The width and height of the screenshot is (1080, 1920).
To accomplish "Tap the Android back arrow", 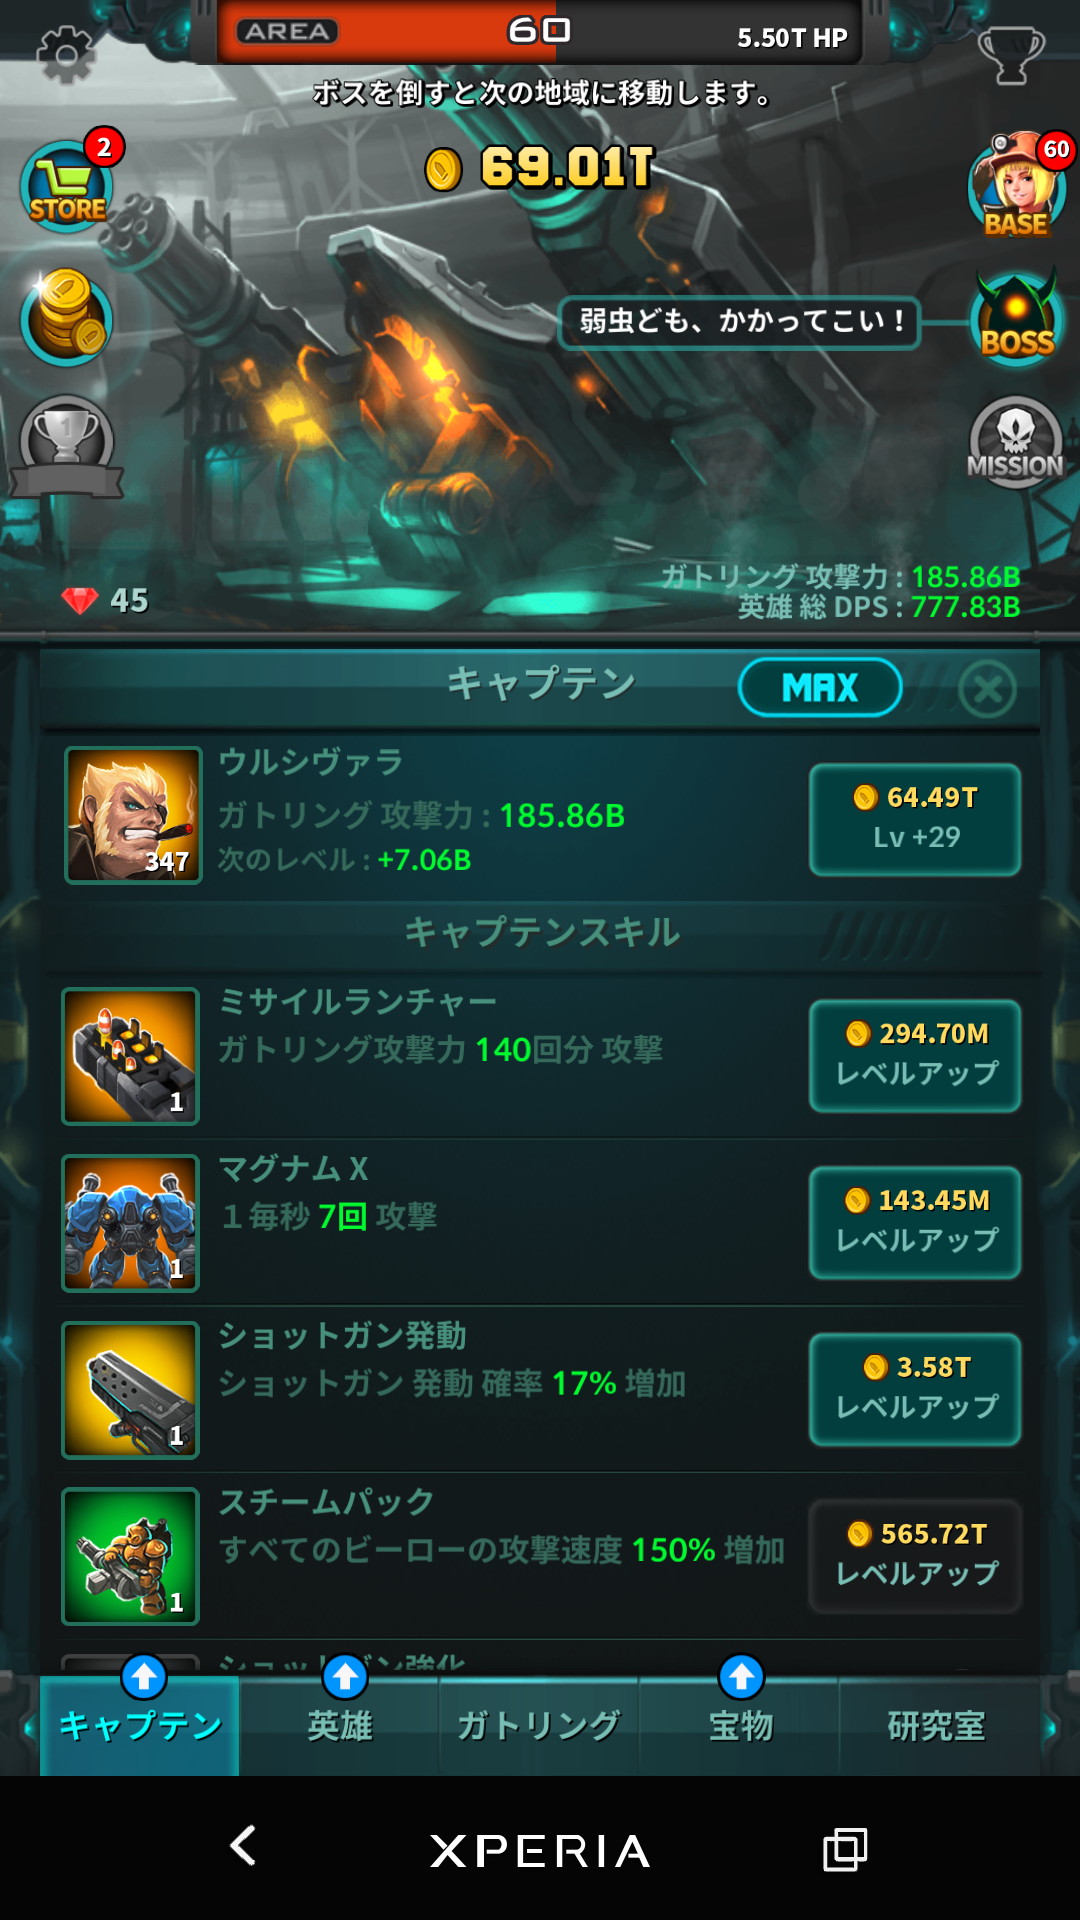I will [x=243, y=1846].
